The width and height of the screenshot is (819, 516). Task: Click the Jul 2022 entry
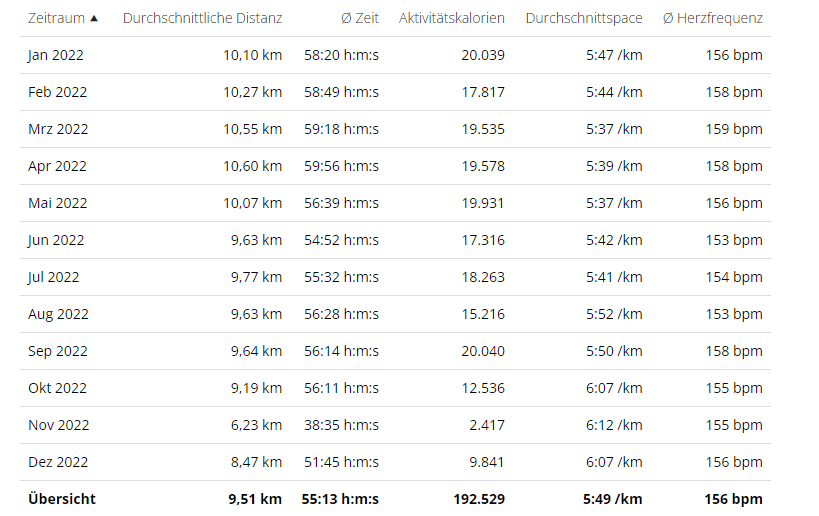pyautogui.click(x=53, y=277)
